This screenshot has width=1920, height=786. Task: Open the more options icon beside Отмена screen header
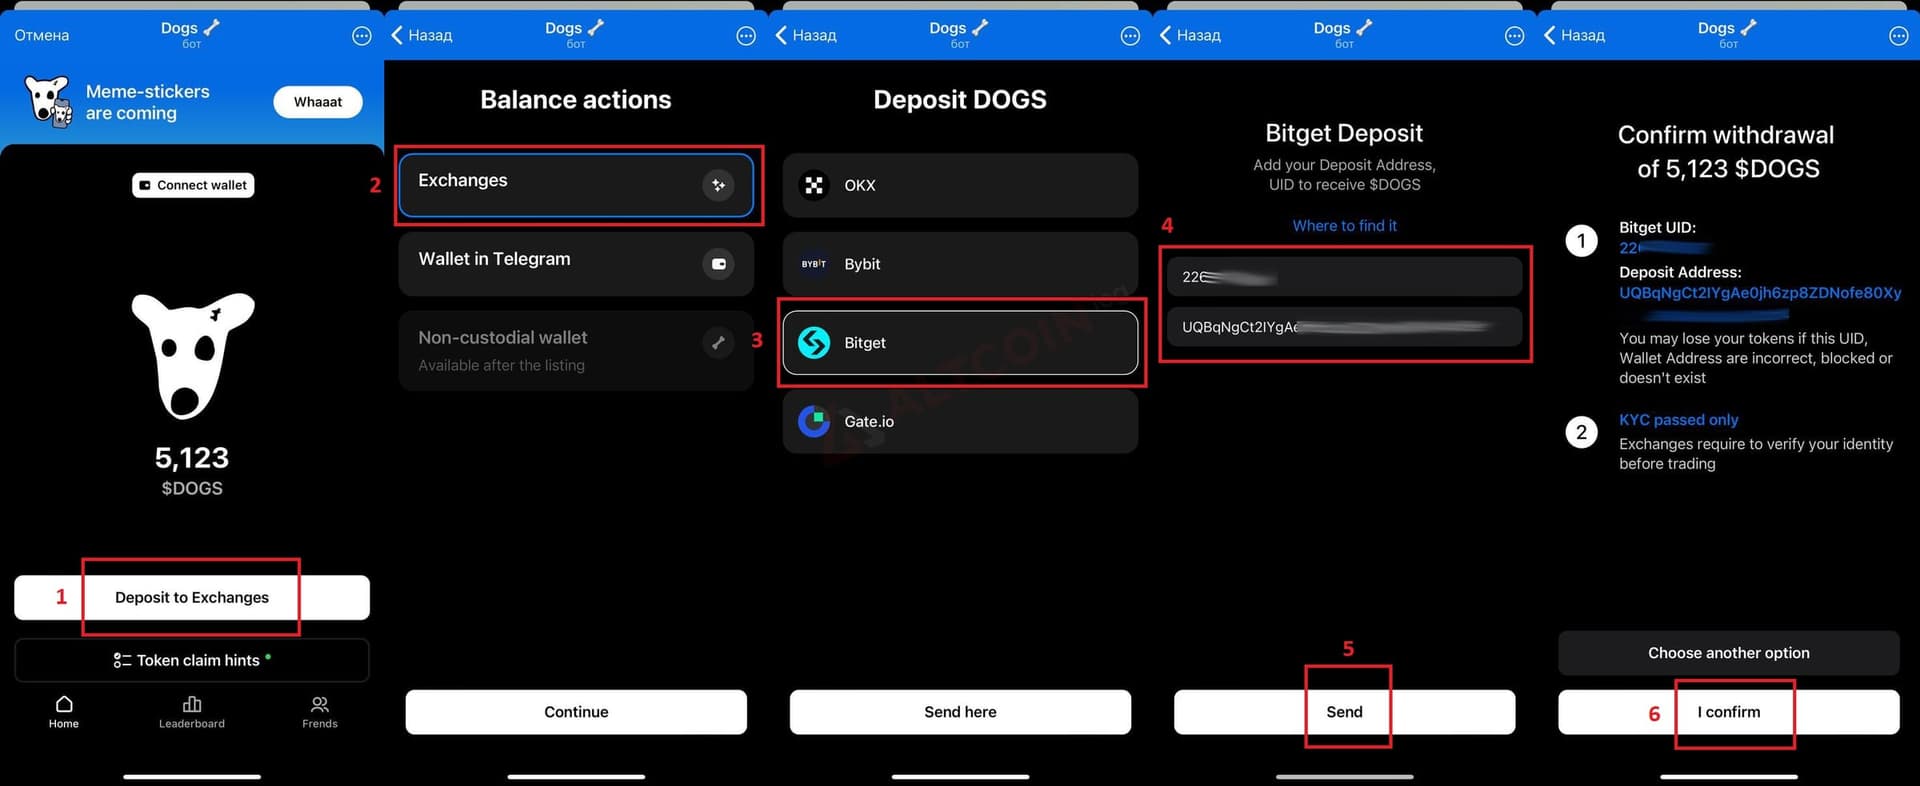pos(362,36)
